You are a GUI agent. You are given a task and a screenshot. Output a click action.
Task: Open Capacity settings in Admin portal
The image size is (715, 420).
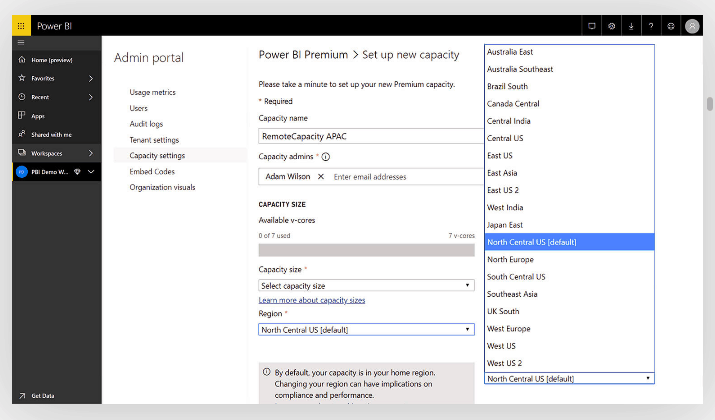pyautogui.click(x=157, y=156)
